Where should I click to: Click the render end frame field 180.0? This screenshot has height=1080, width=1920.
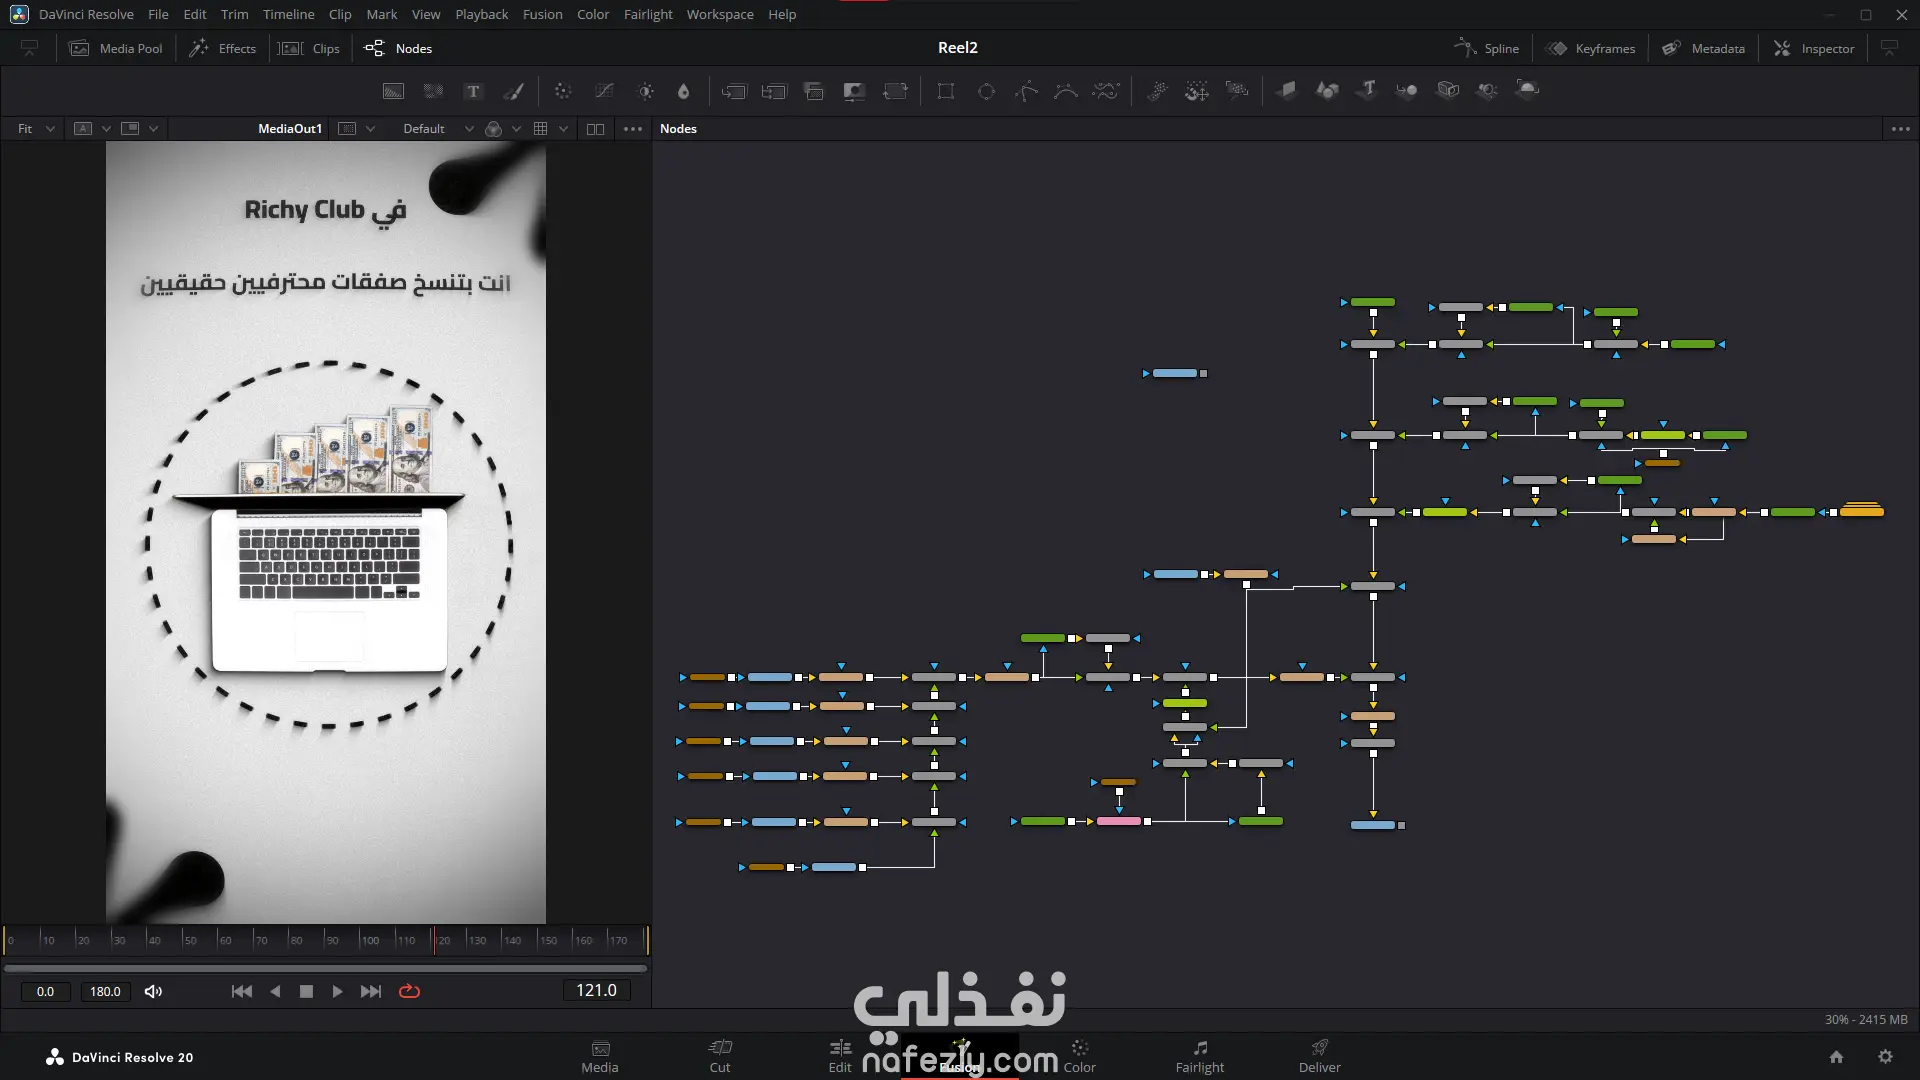click(x=105, y=991)
